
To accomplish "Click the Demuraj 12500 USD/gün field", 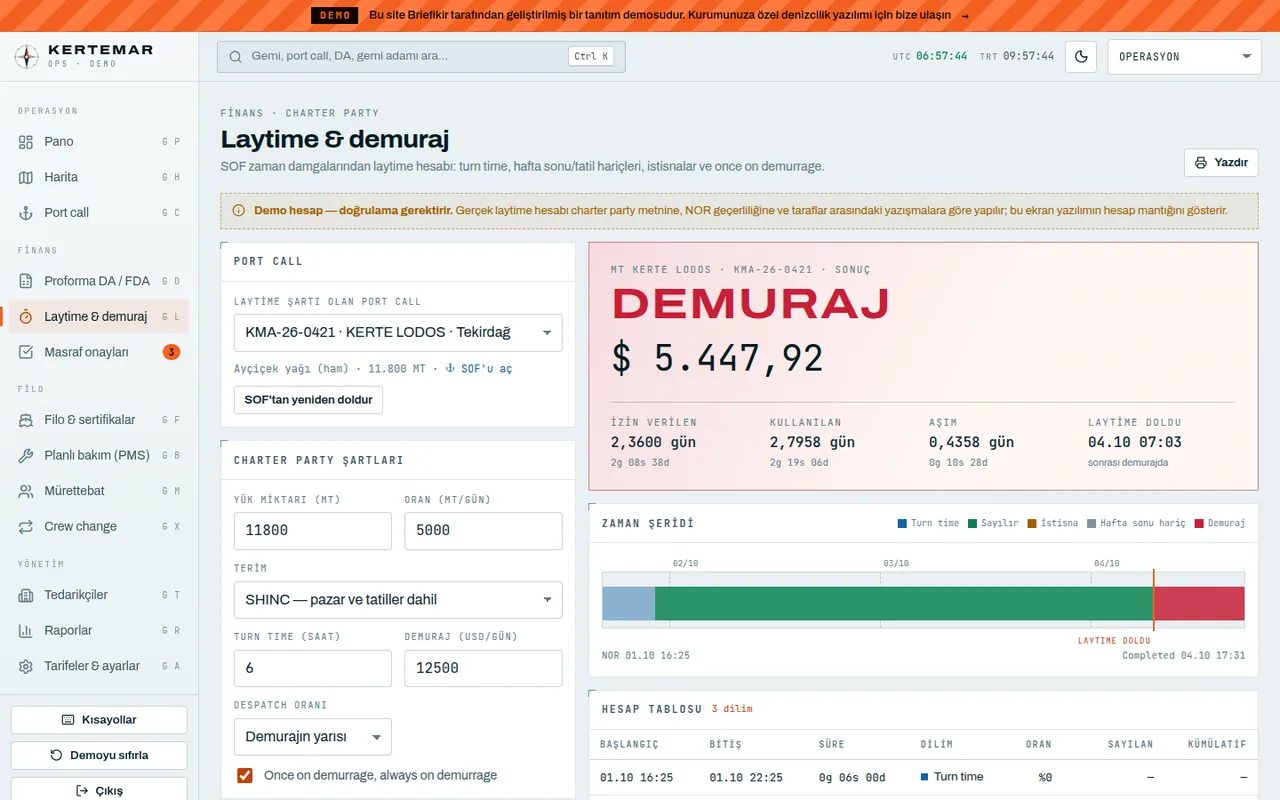I will pyautogui.click(x=483, y=668).
